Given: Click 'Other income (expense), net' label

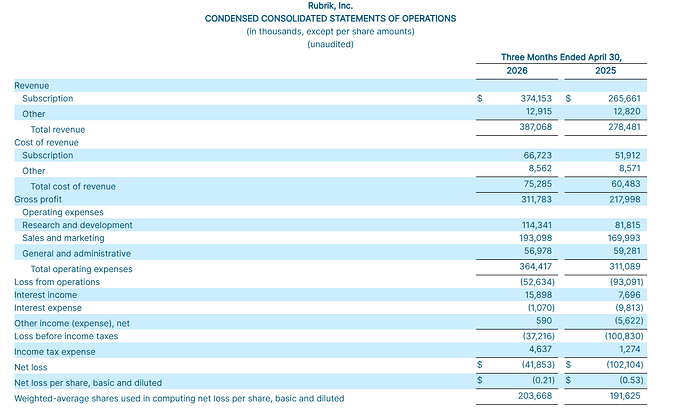Looking at the screenshot, I should (72, 323).
